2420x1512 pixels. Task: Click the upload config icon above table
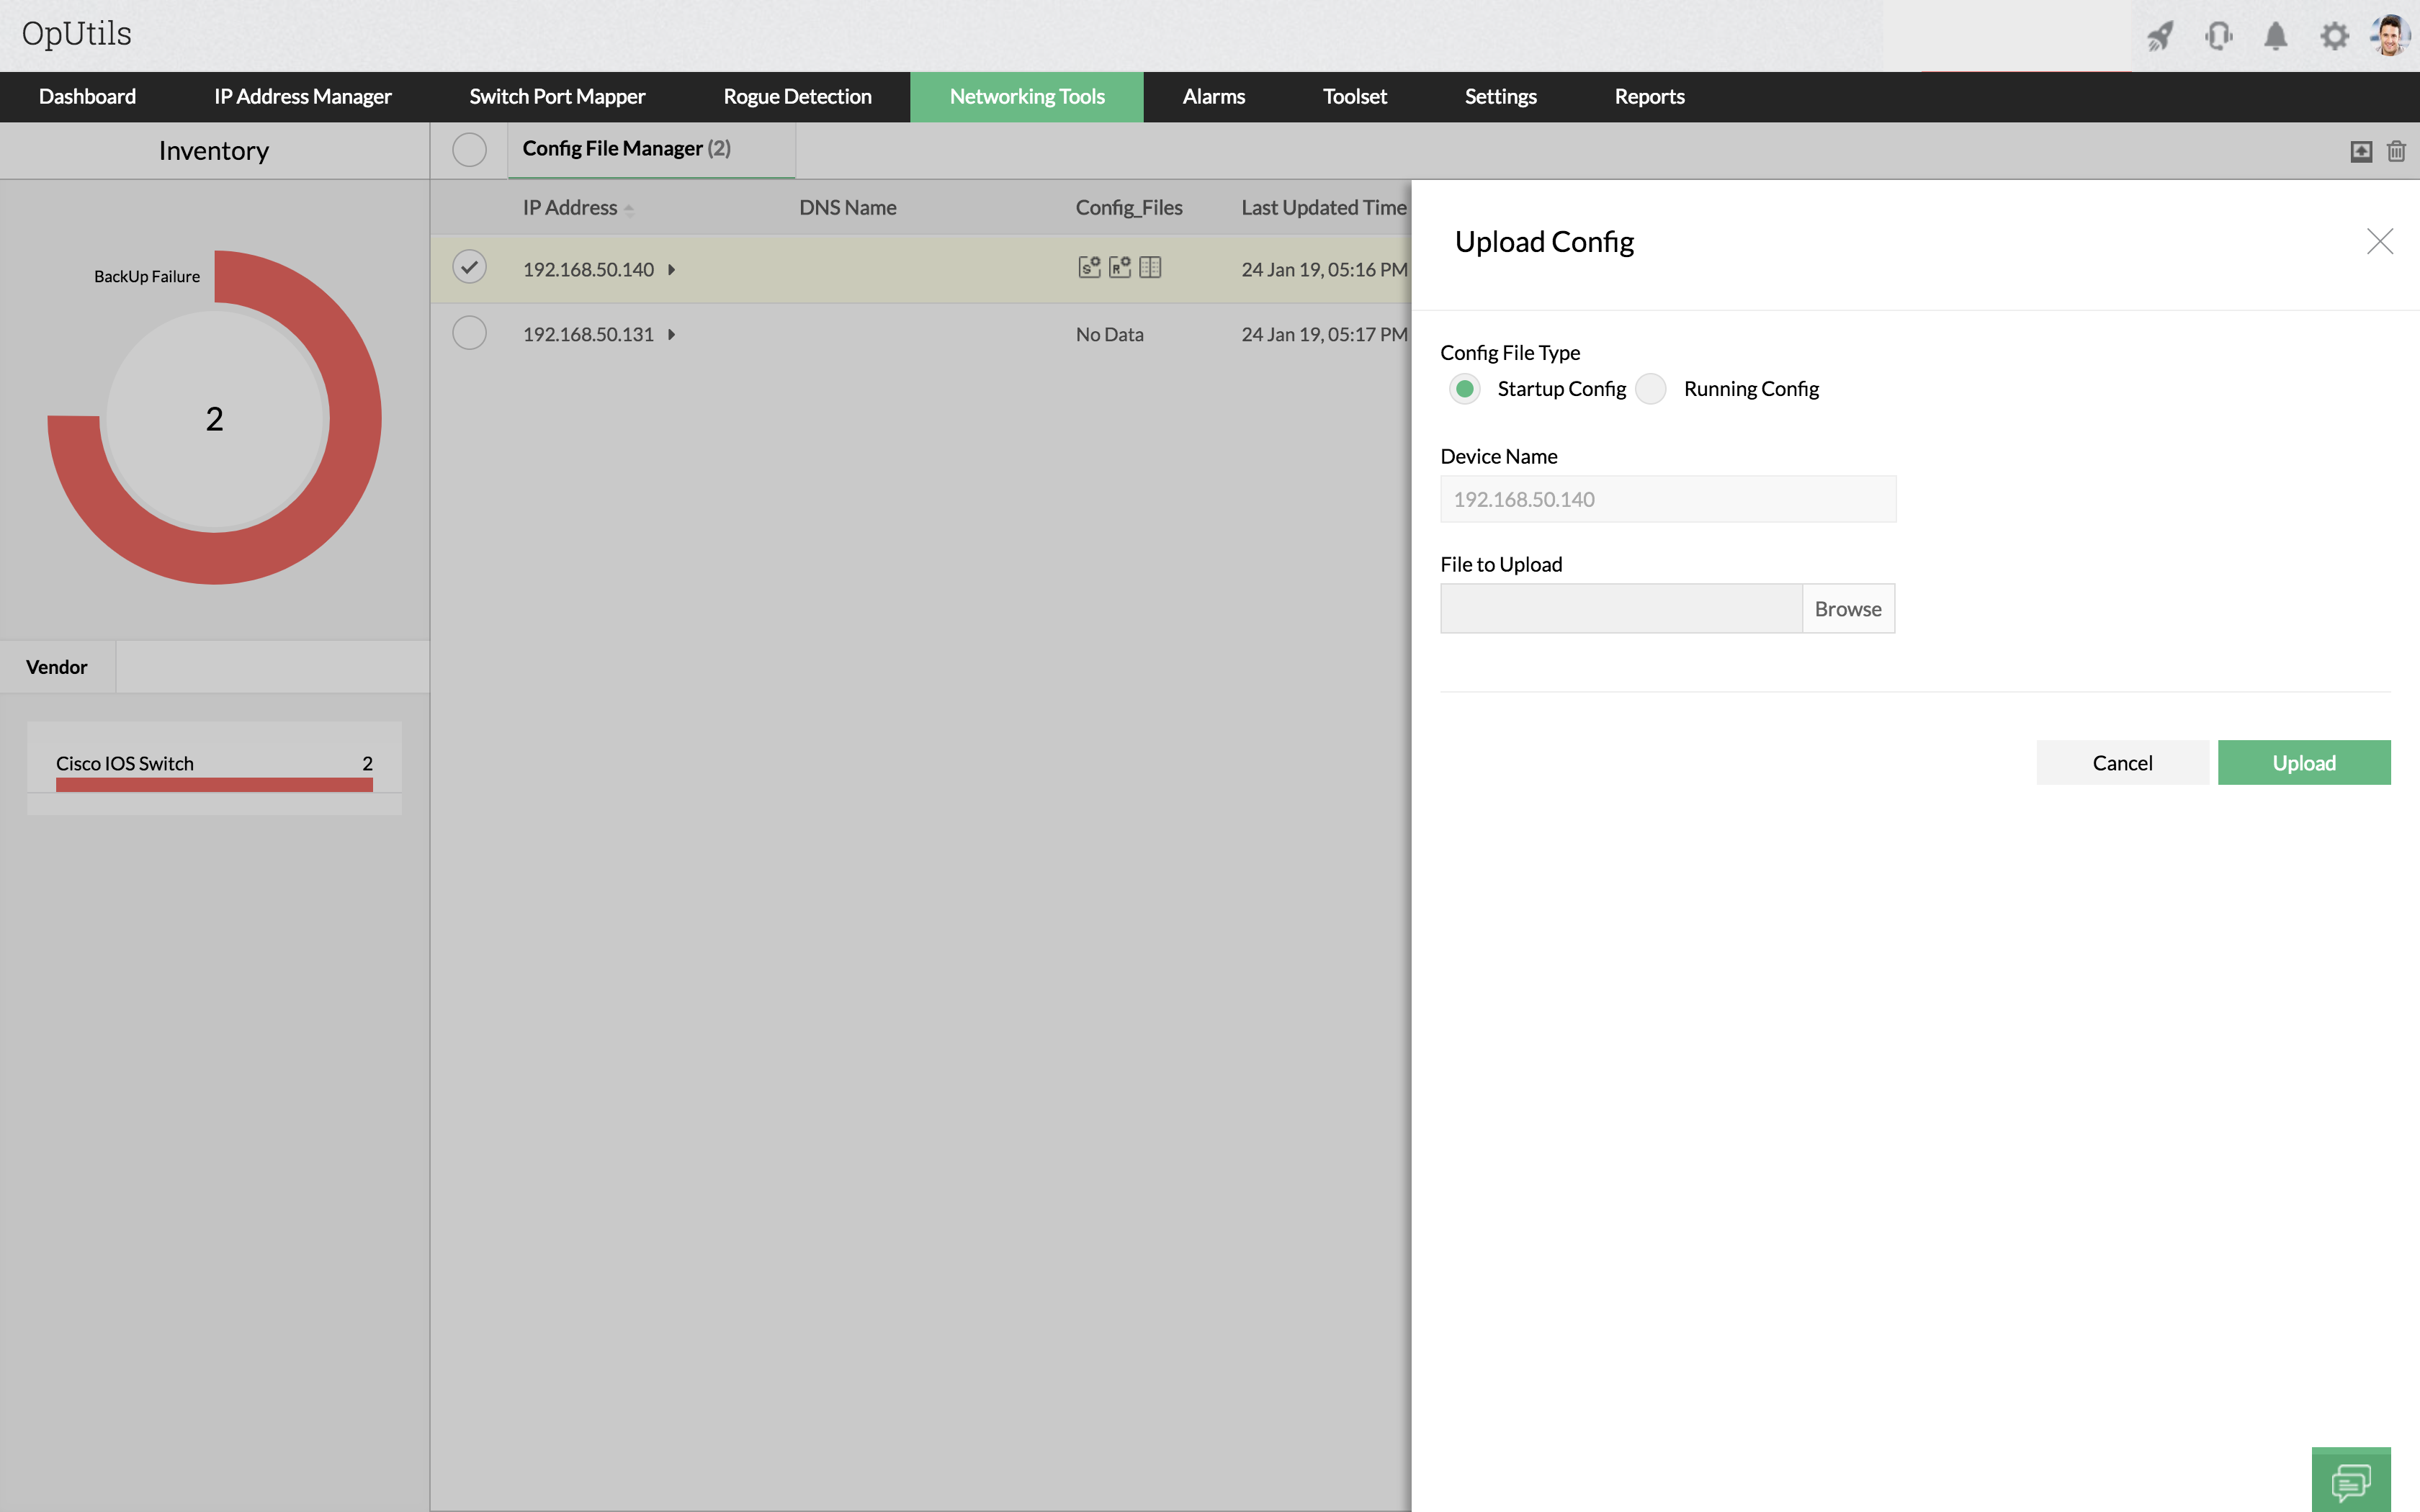tap(2361, 151)
